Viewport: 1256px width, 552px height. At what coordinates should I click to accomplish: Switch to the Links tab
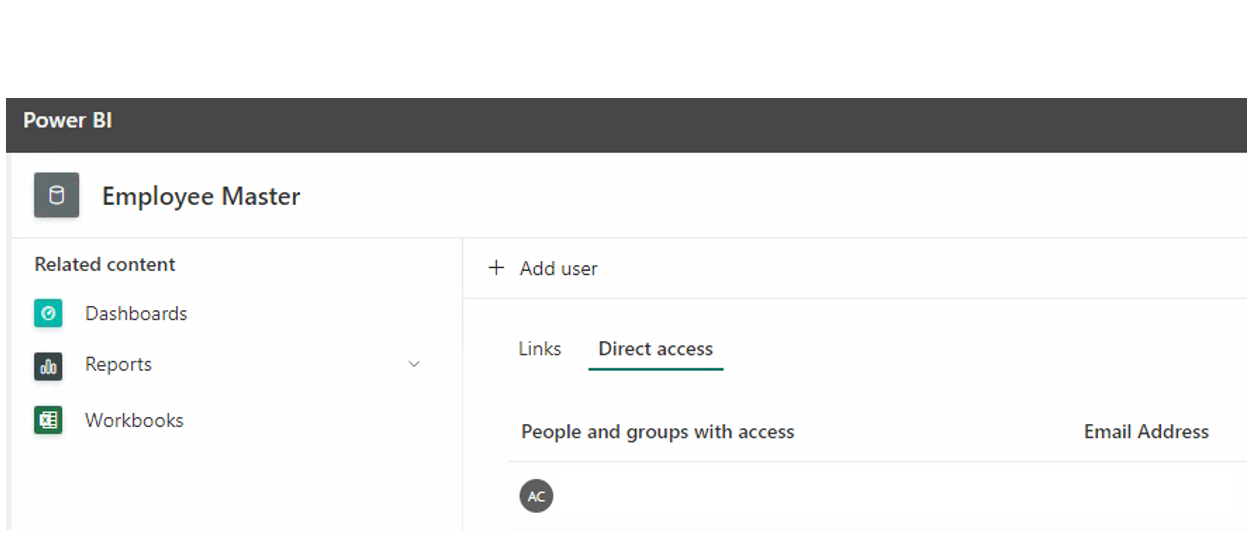coord(540,349)
